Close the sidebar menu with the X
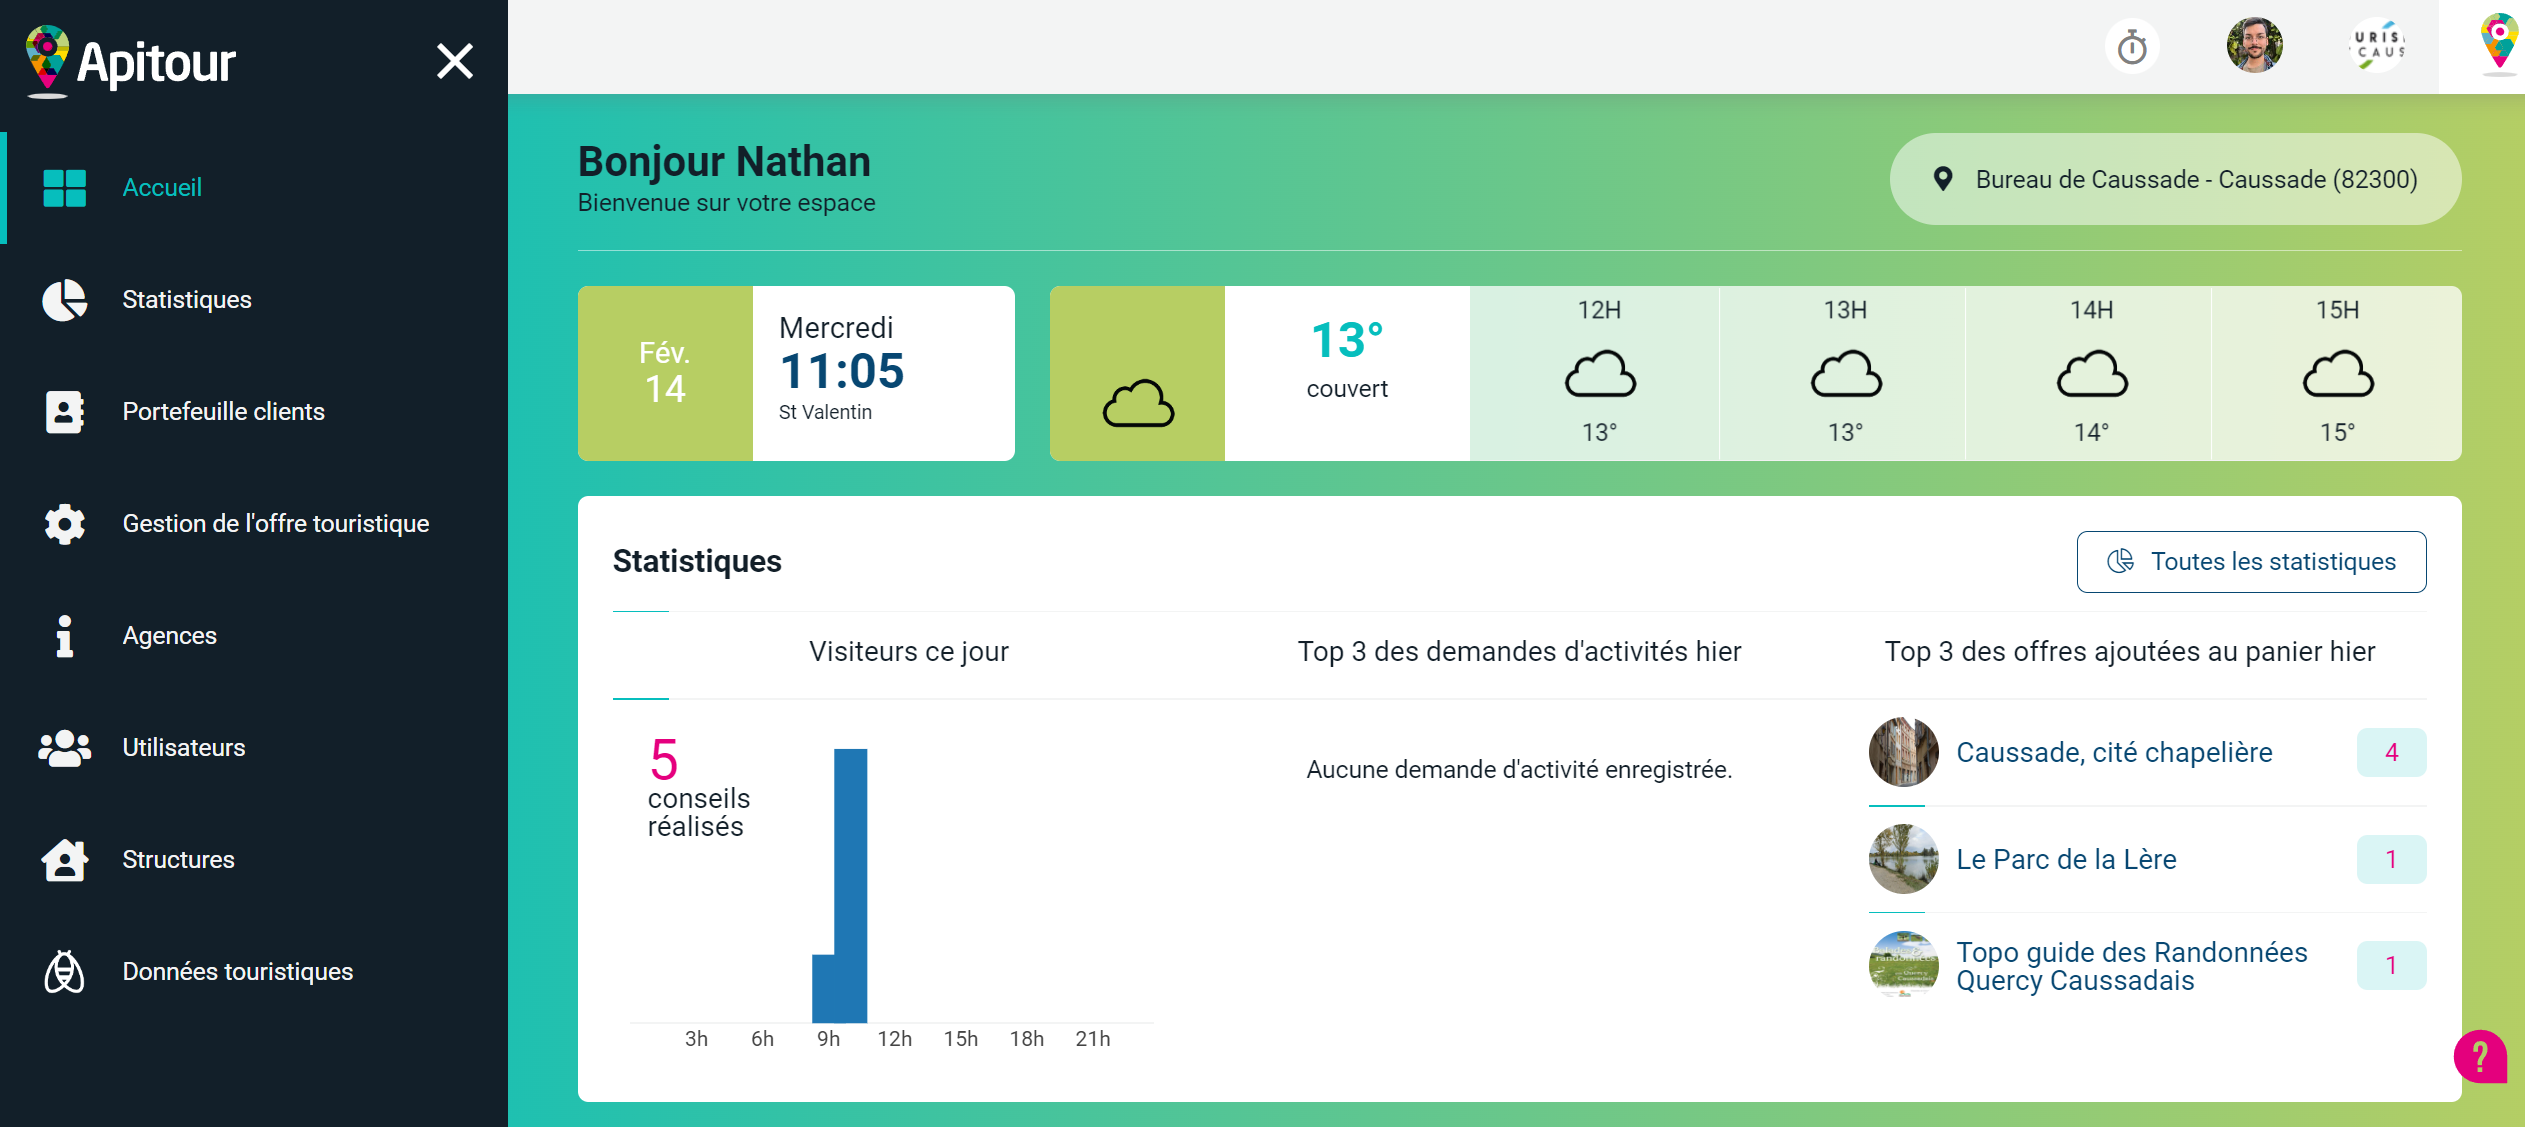Viewport: 2525px width, 1127px height. (x=455, y=62)
